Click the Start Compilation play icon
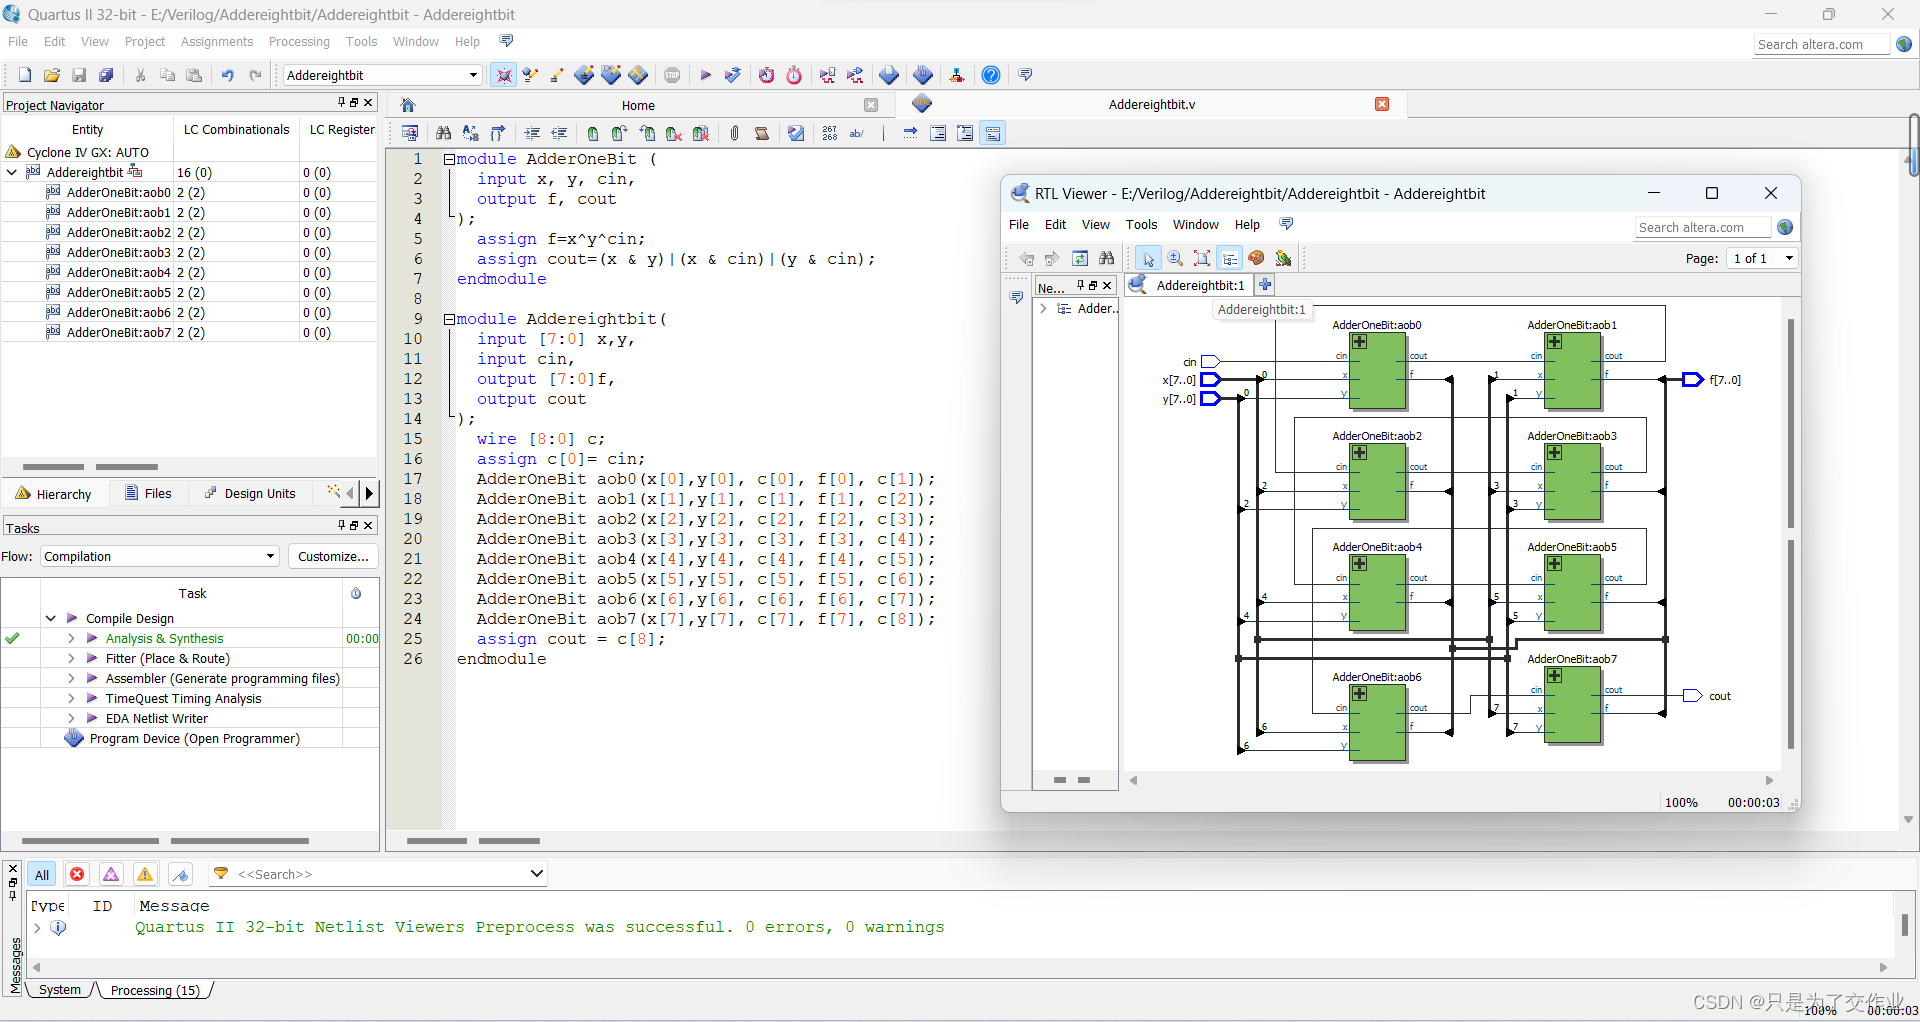The width and height of the screenshot is (1920, 1022). [x=705, y=75]
